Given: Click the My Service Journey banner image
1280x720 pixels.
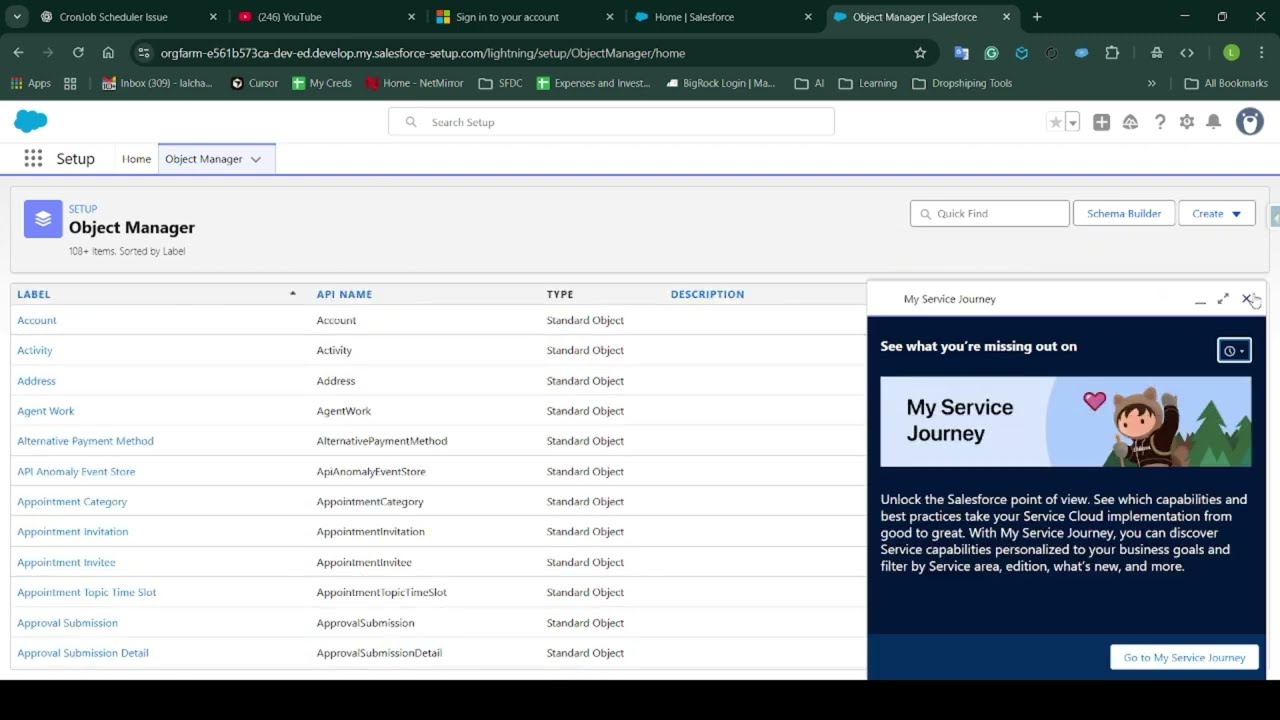Looking at the screenshot, I should 1065,421.
